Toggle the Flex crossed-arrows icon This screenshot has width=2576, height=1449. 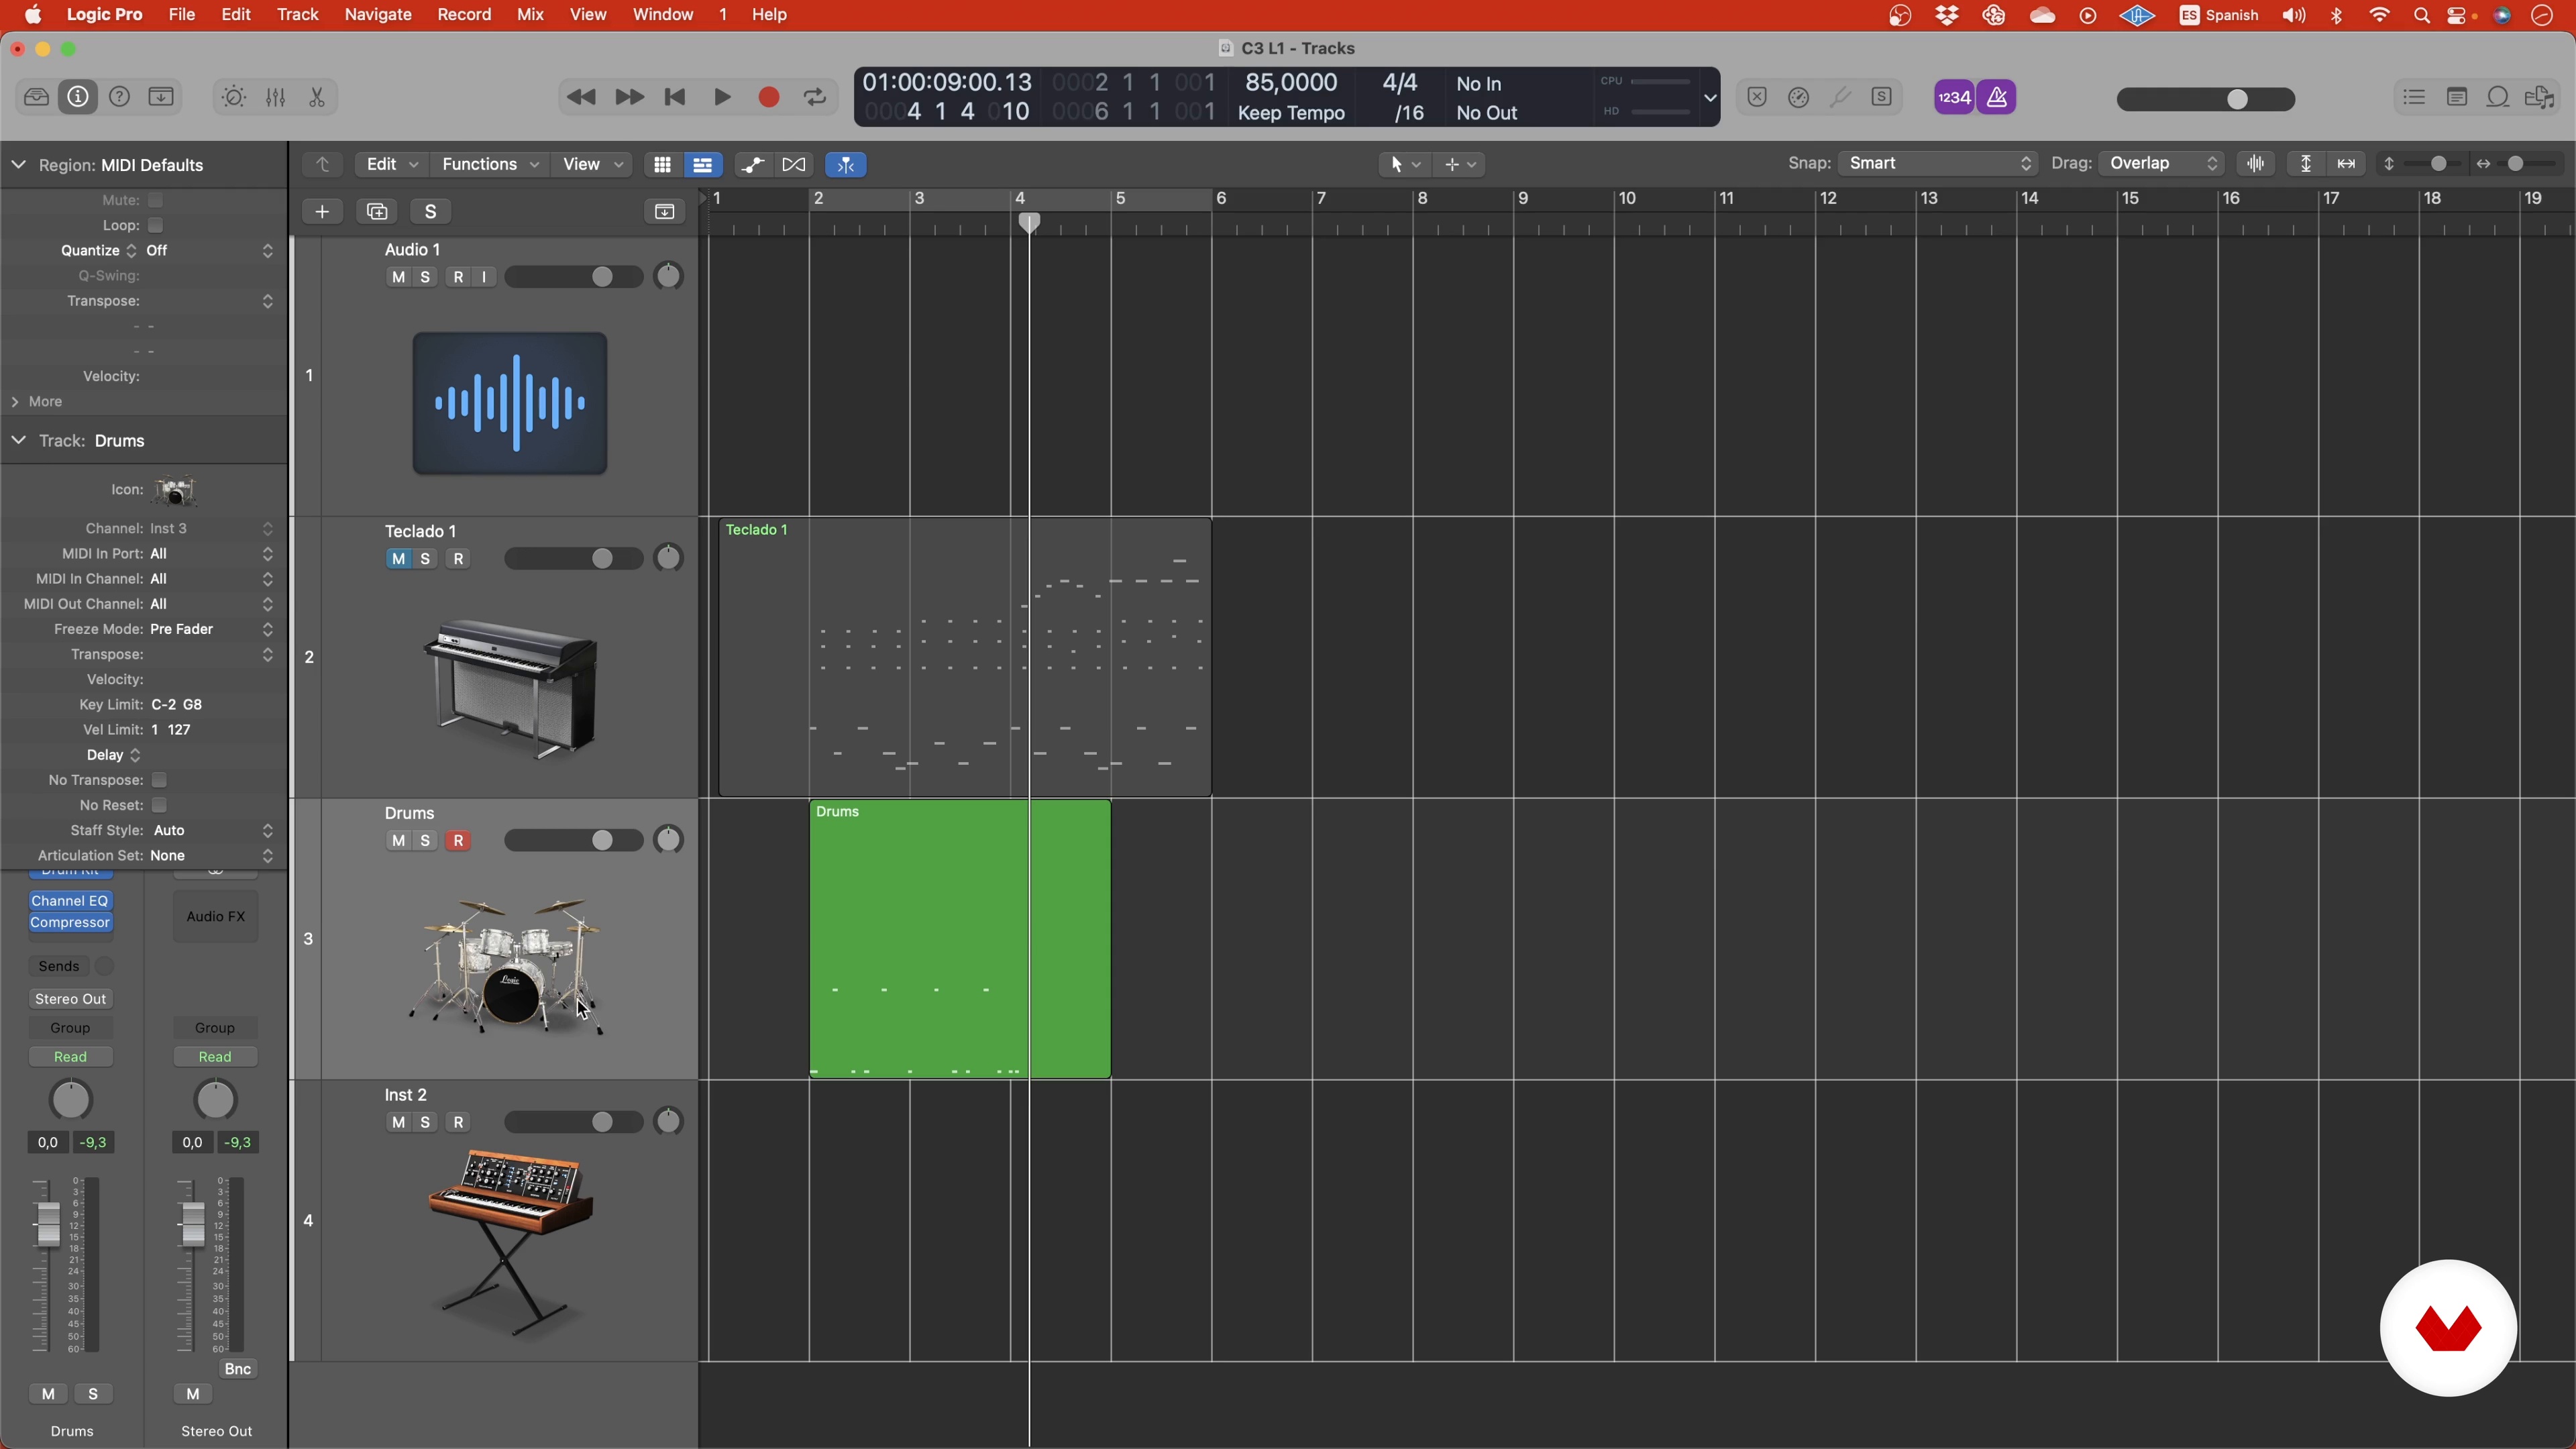794,165
